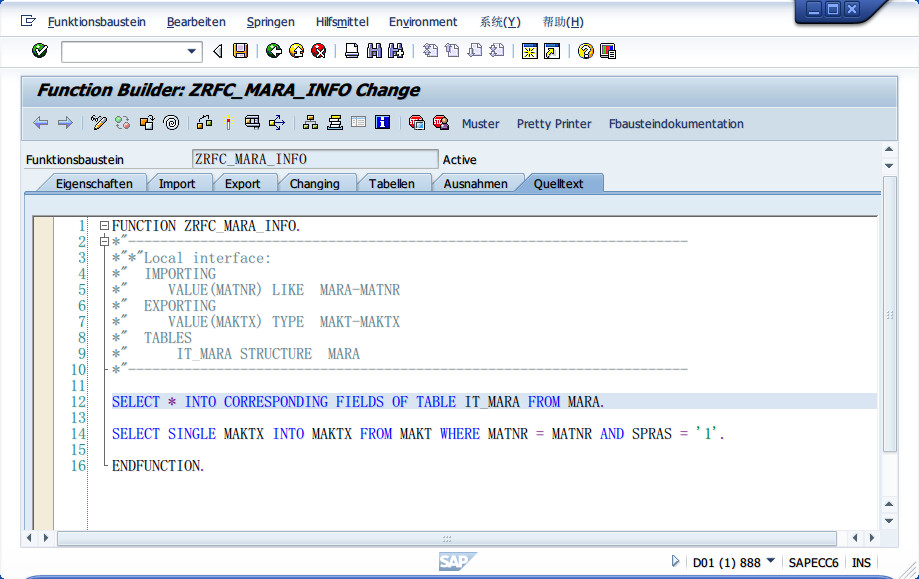
Task: Click the yellow Exit icon
Action: click(297, 51)
